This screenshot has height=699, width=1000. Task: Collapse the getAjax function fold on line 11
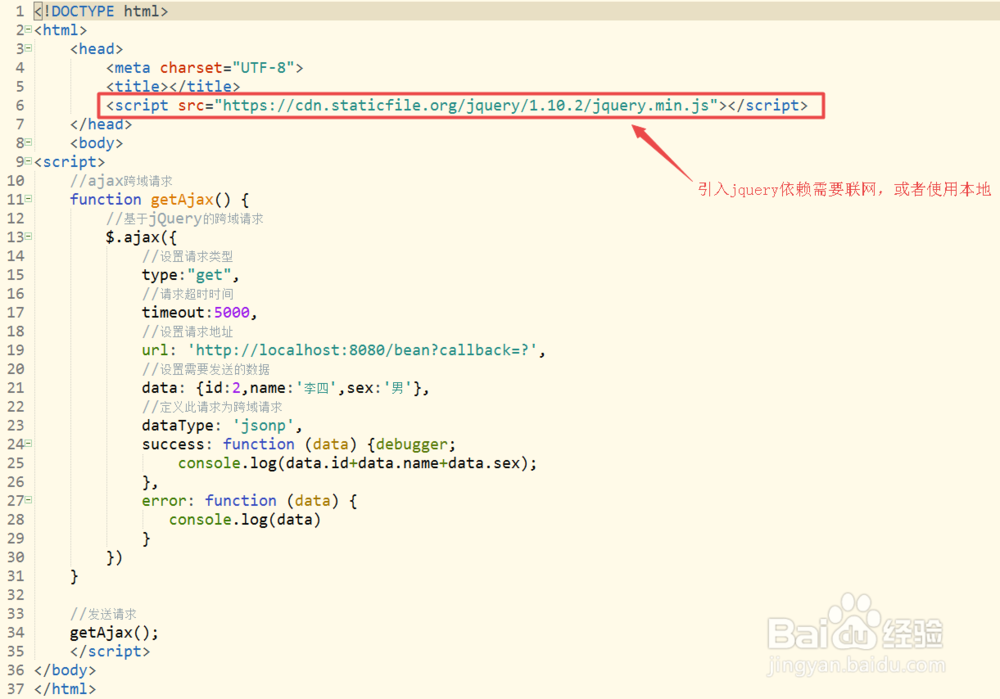click(x=28, y=199)
